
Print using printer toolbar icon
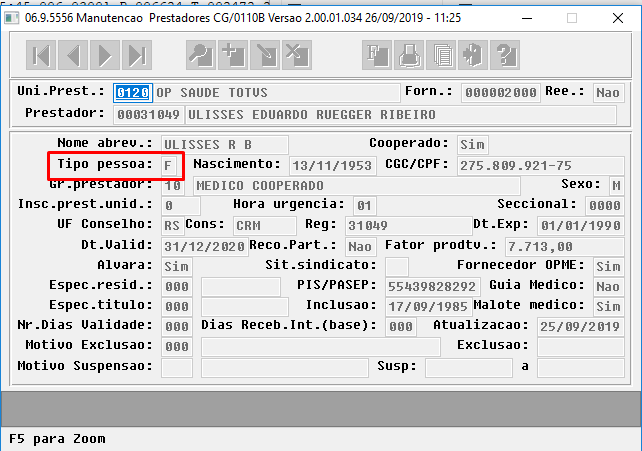(x=409, y=55)
